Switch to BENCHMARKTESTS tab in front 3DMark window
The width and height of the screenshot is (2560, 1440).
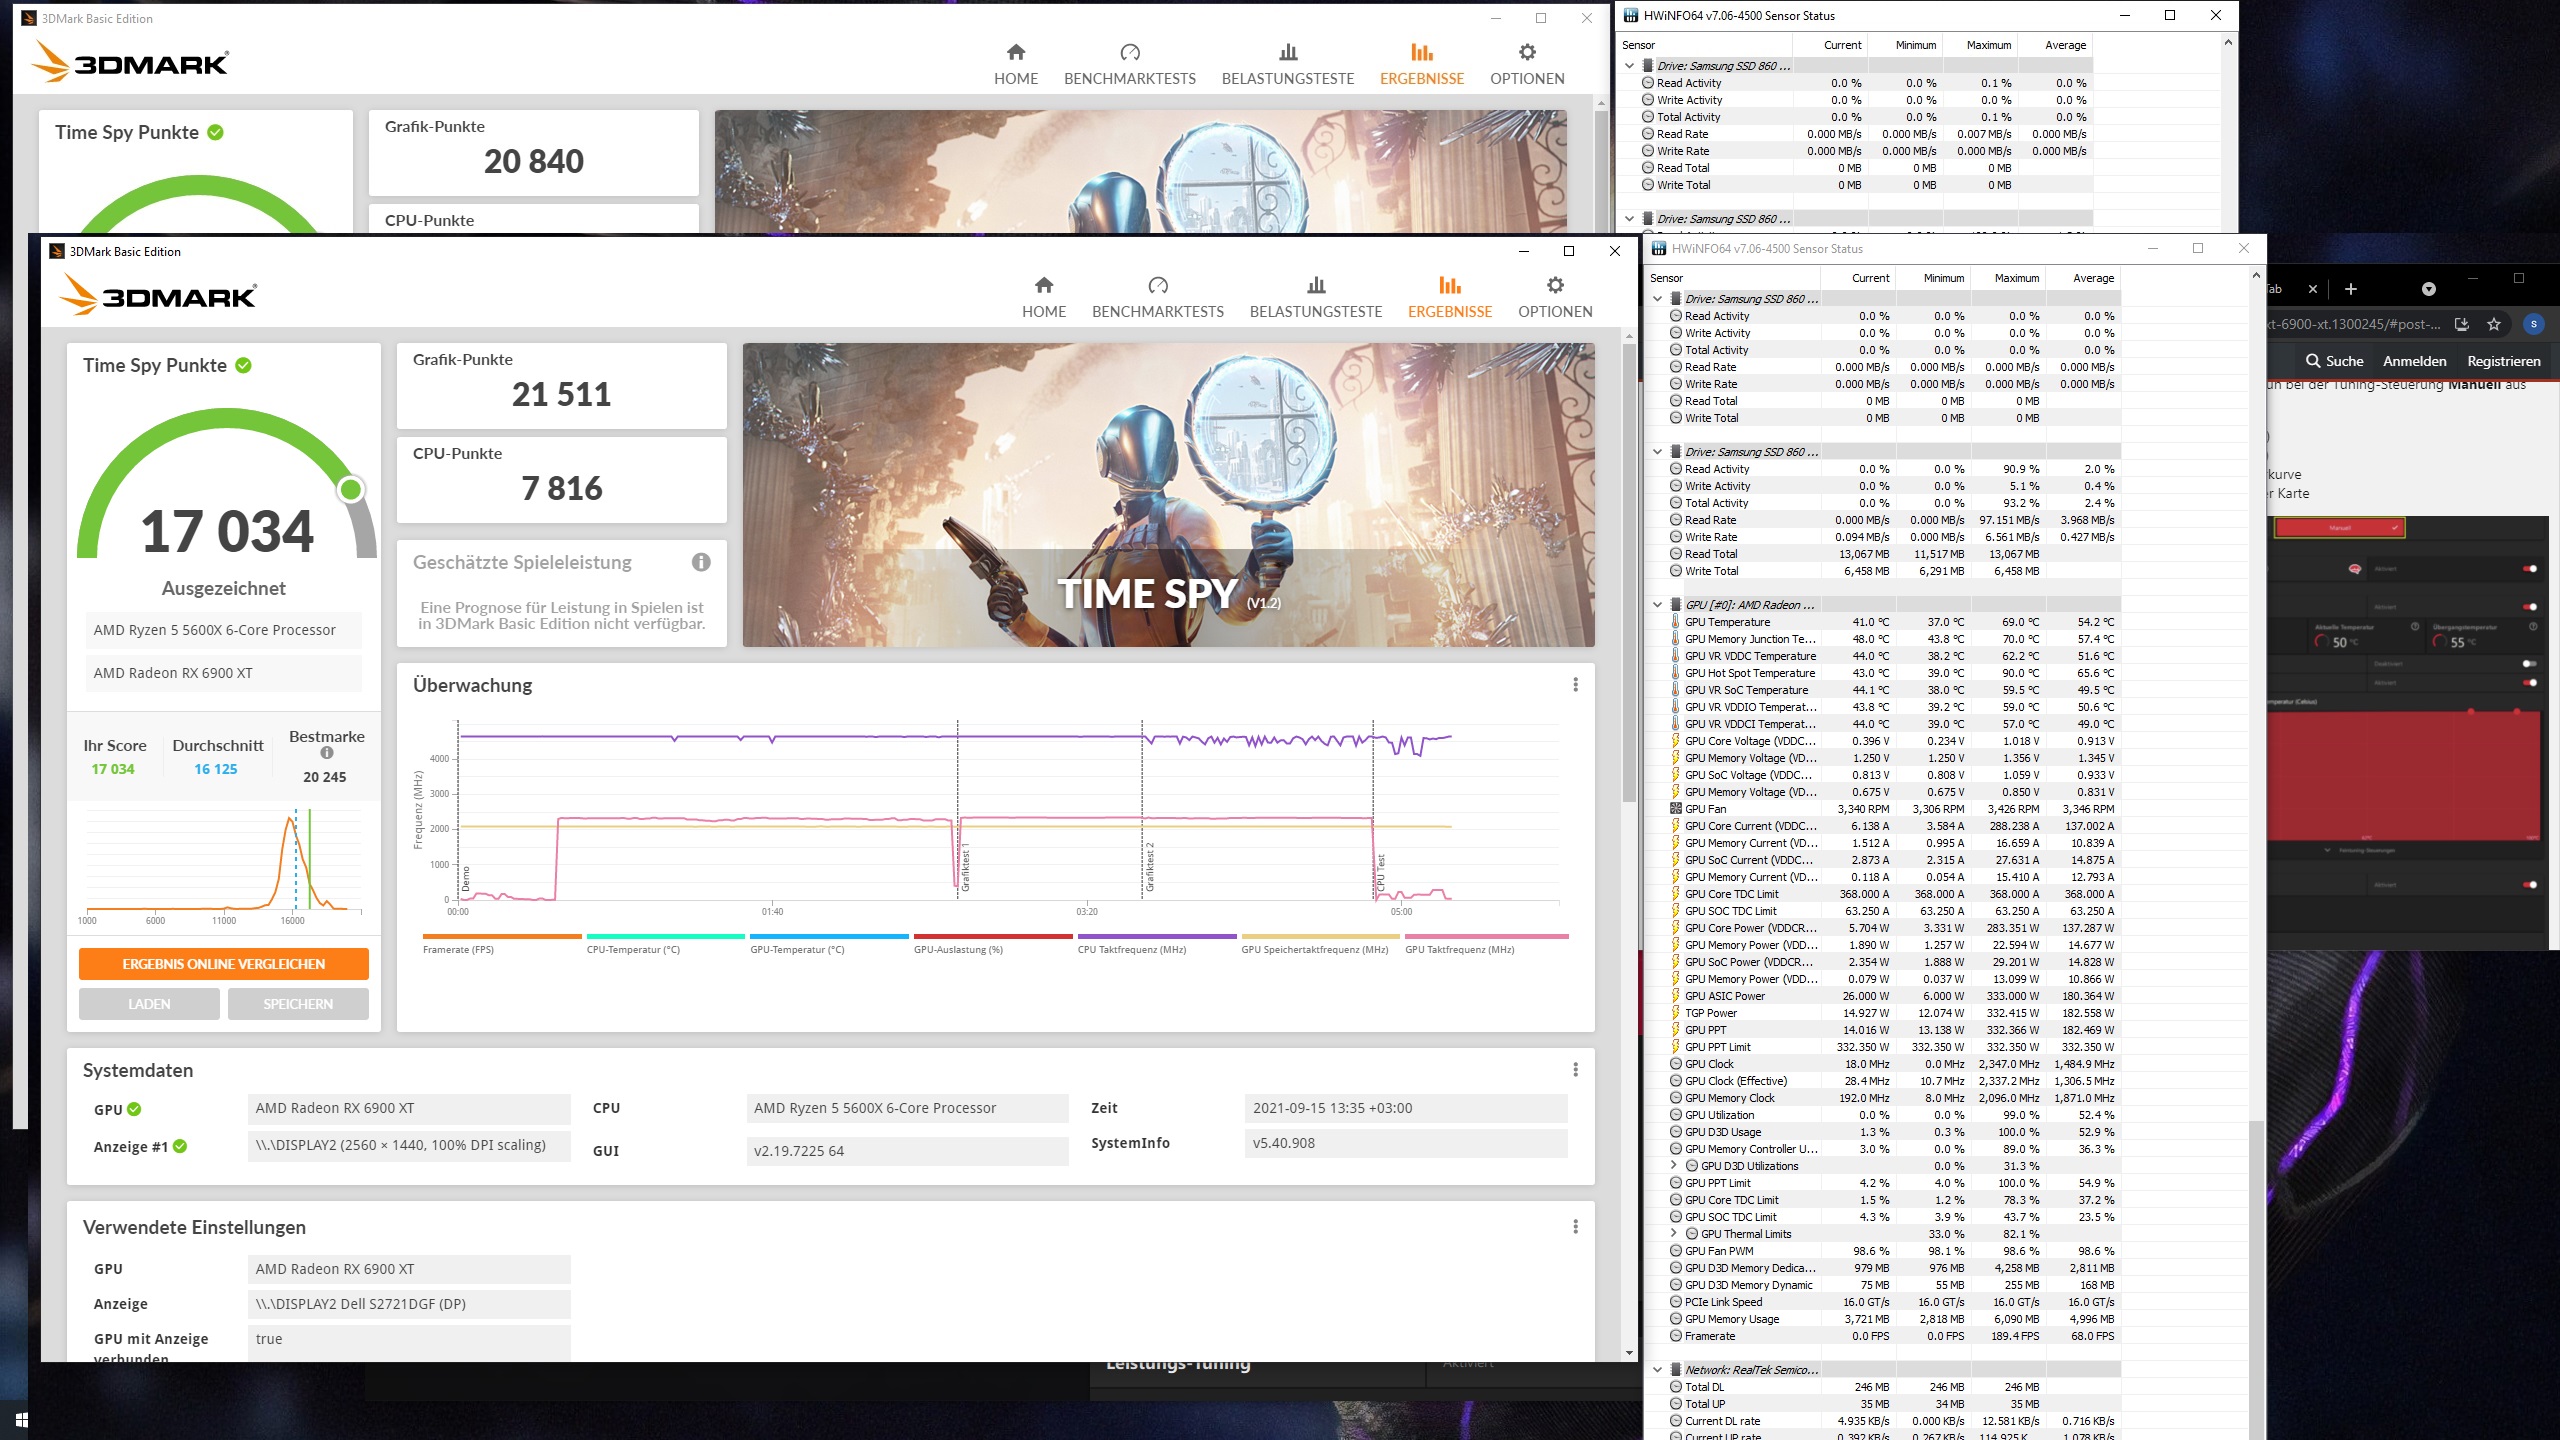coord(1157,298)
